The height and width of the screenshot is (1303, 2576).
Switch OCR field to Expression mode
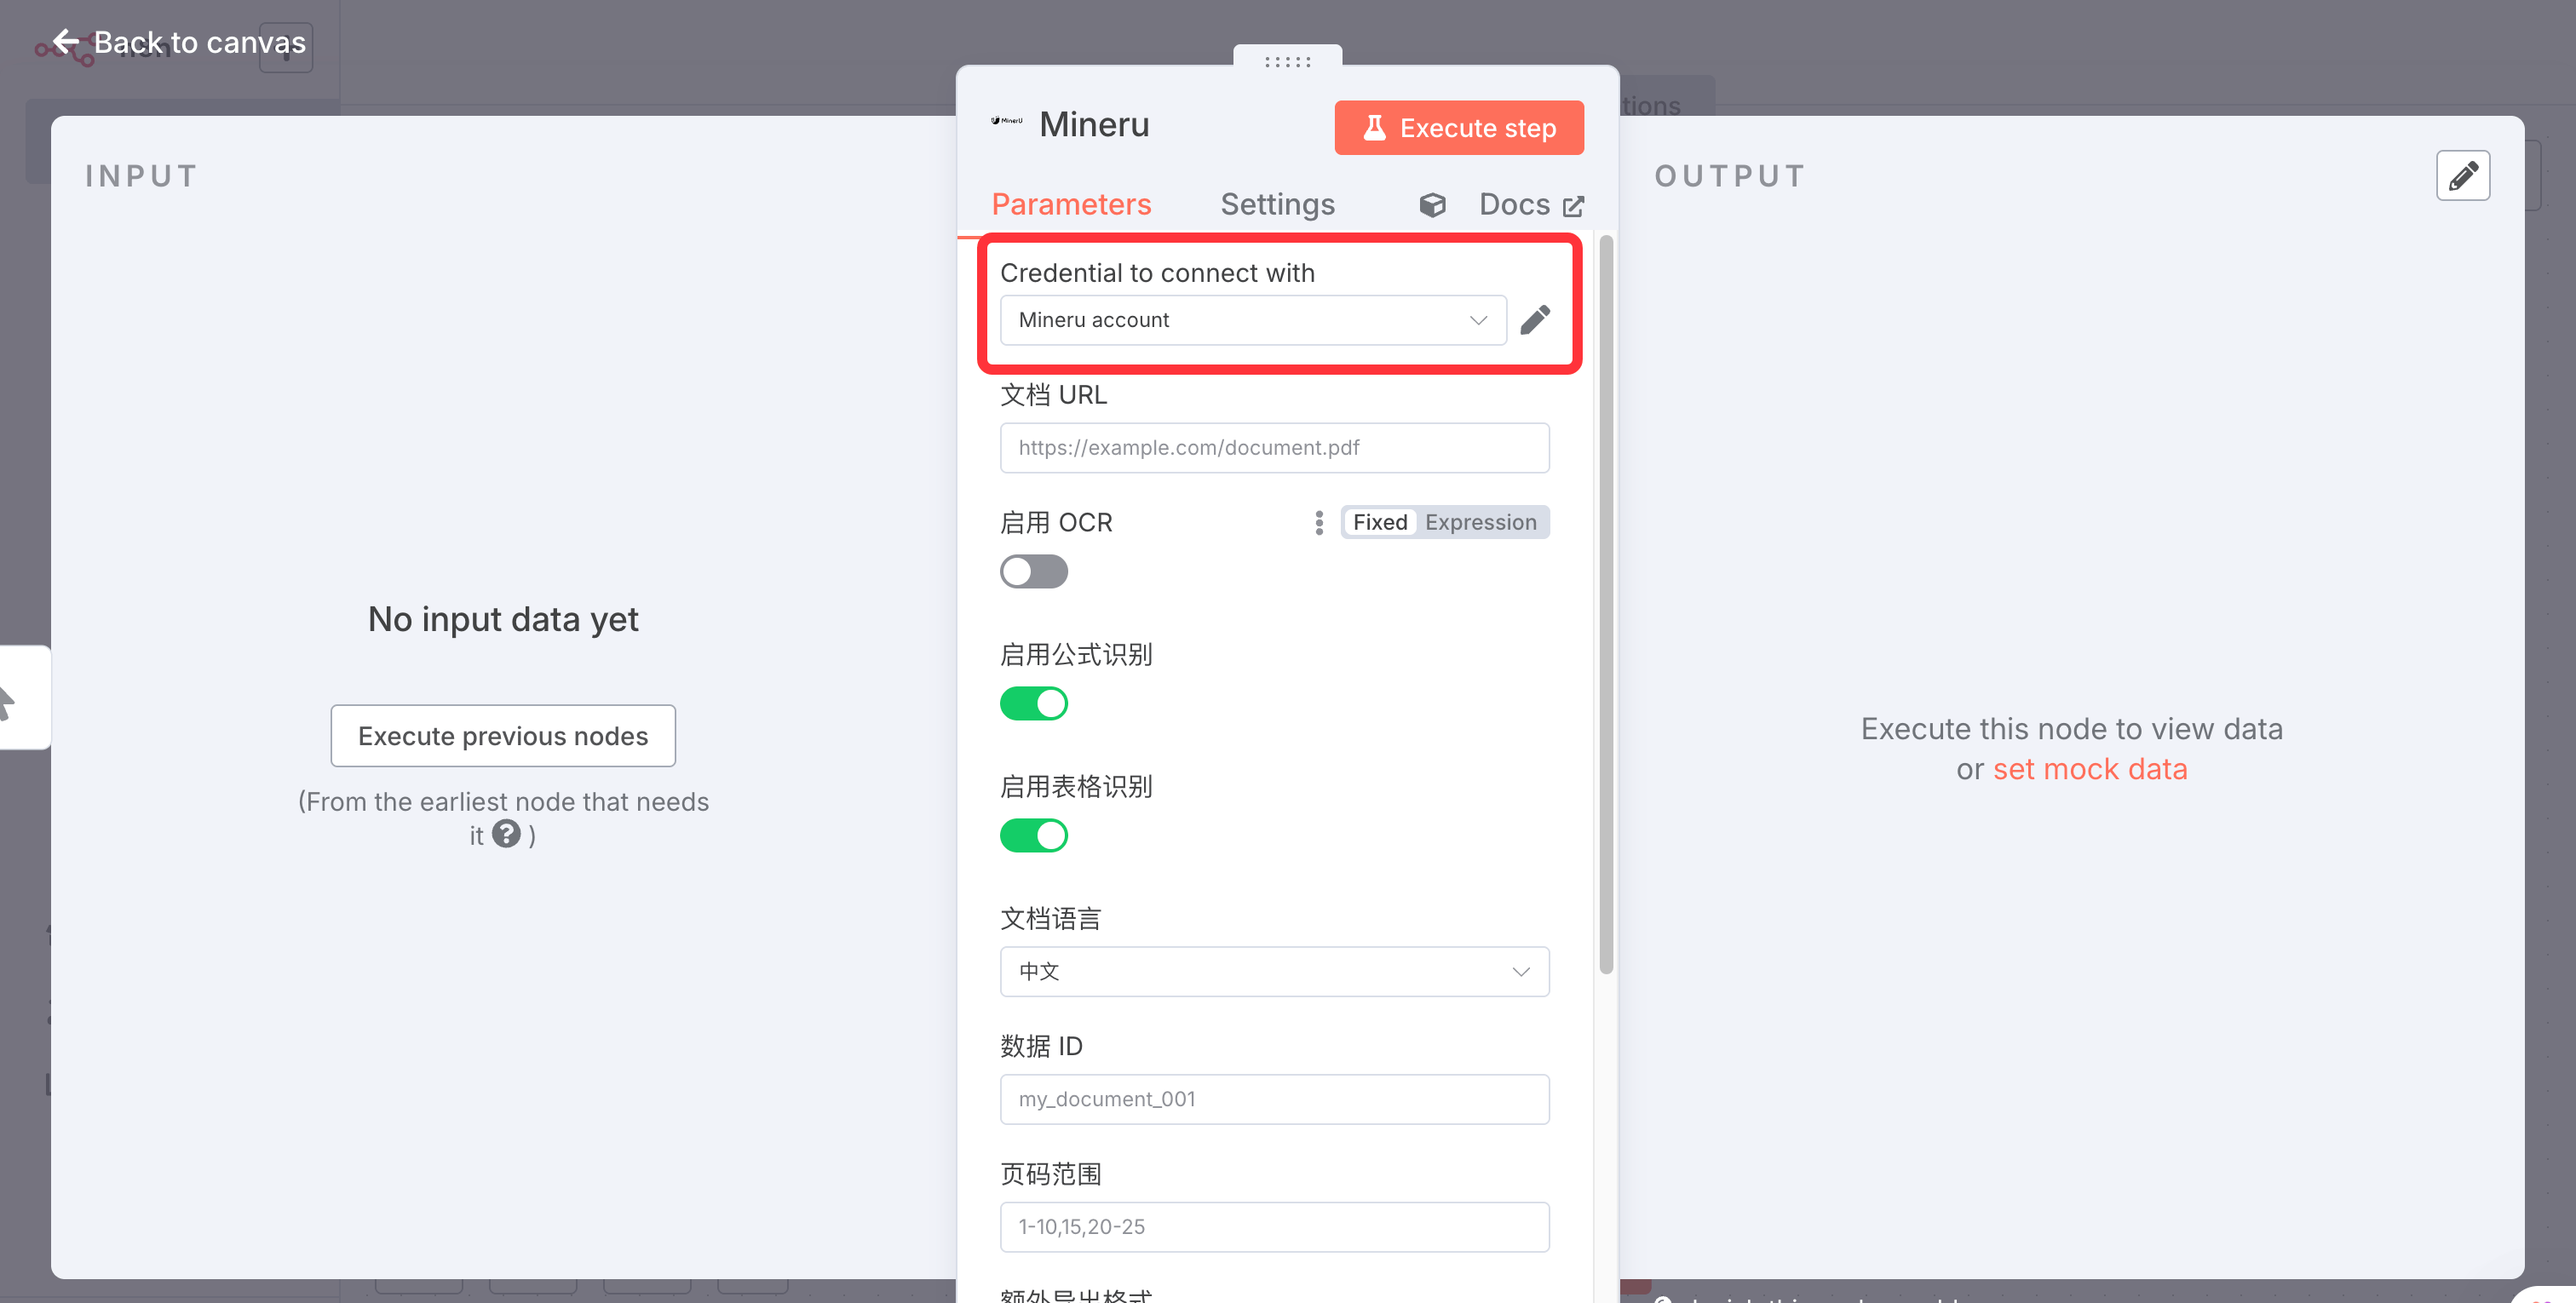pyautogui.click(x=1480, y=522)
